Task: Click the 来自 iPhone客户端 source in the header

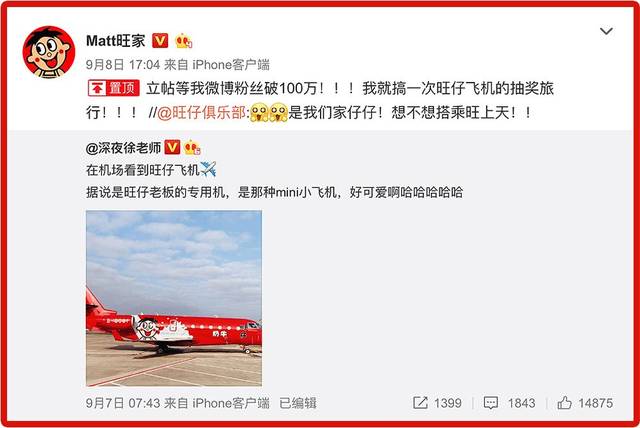Action: click(x=217, y=64)
